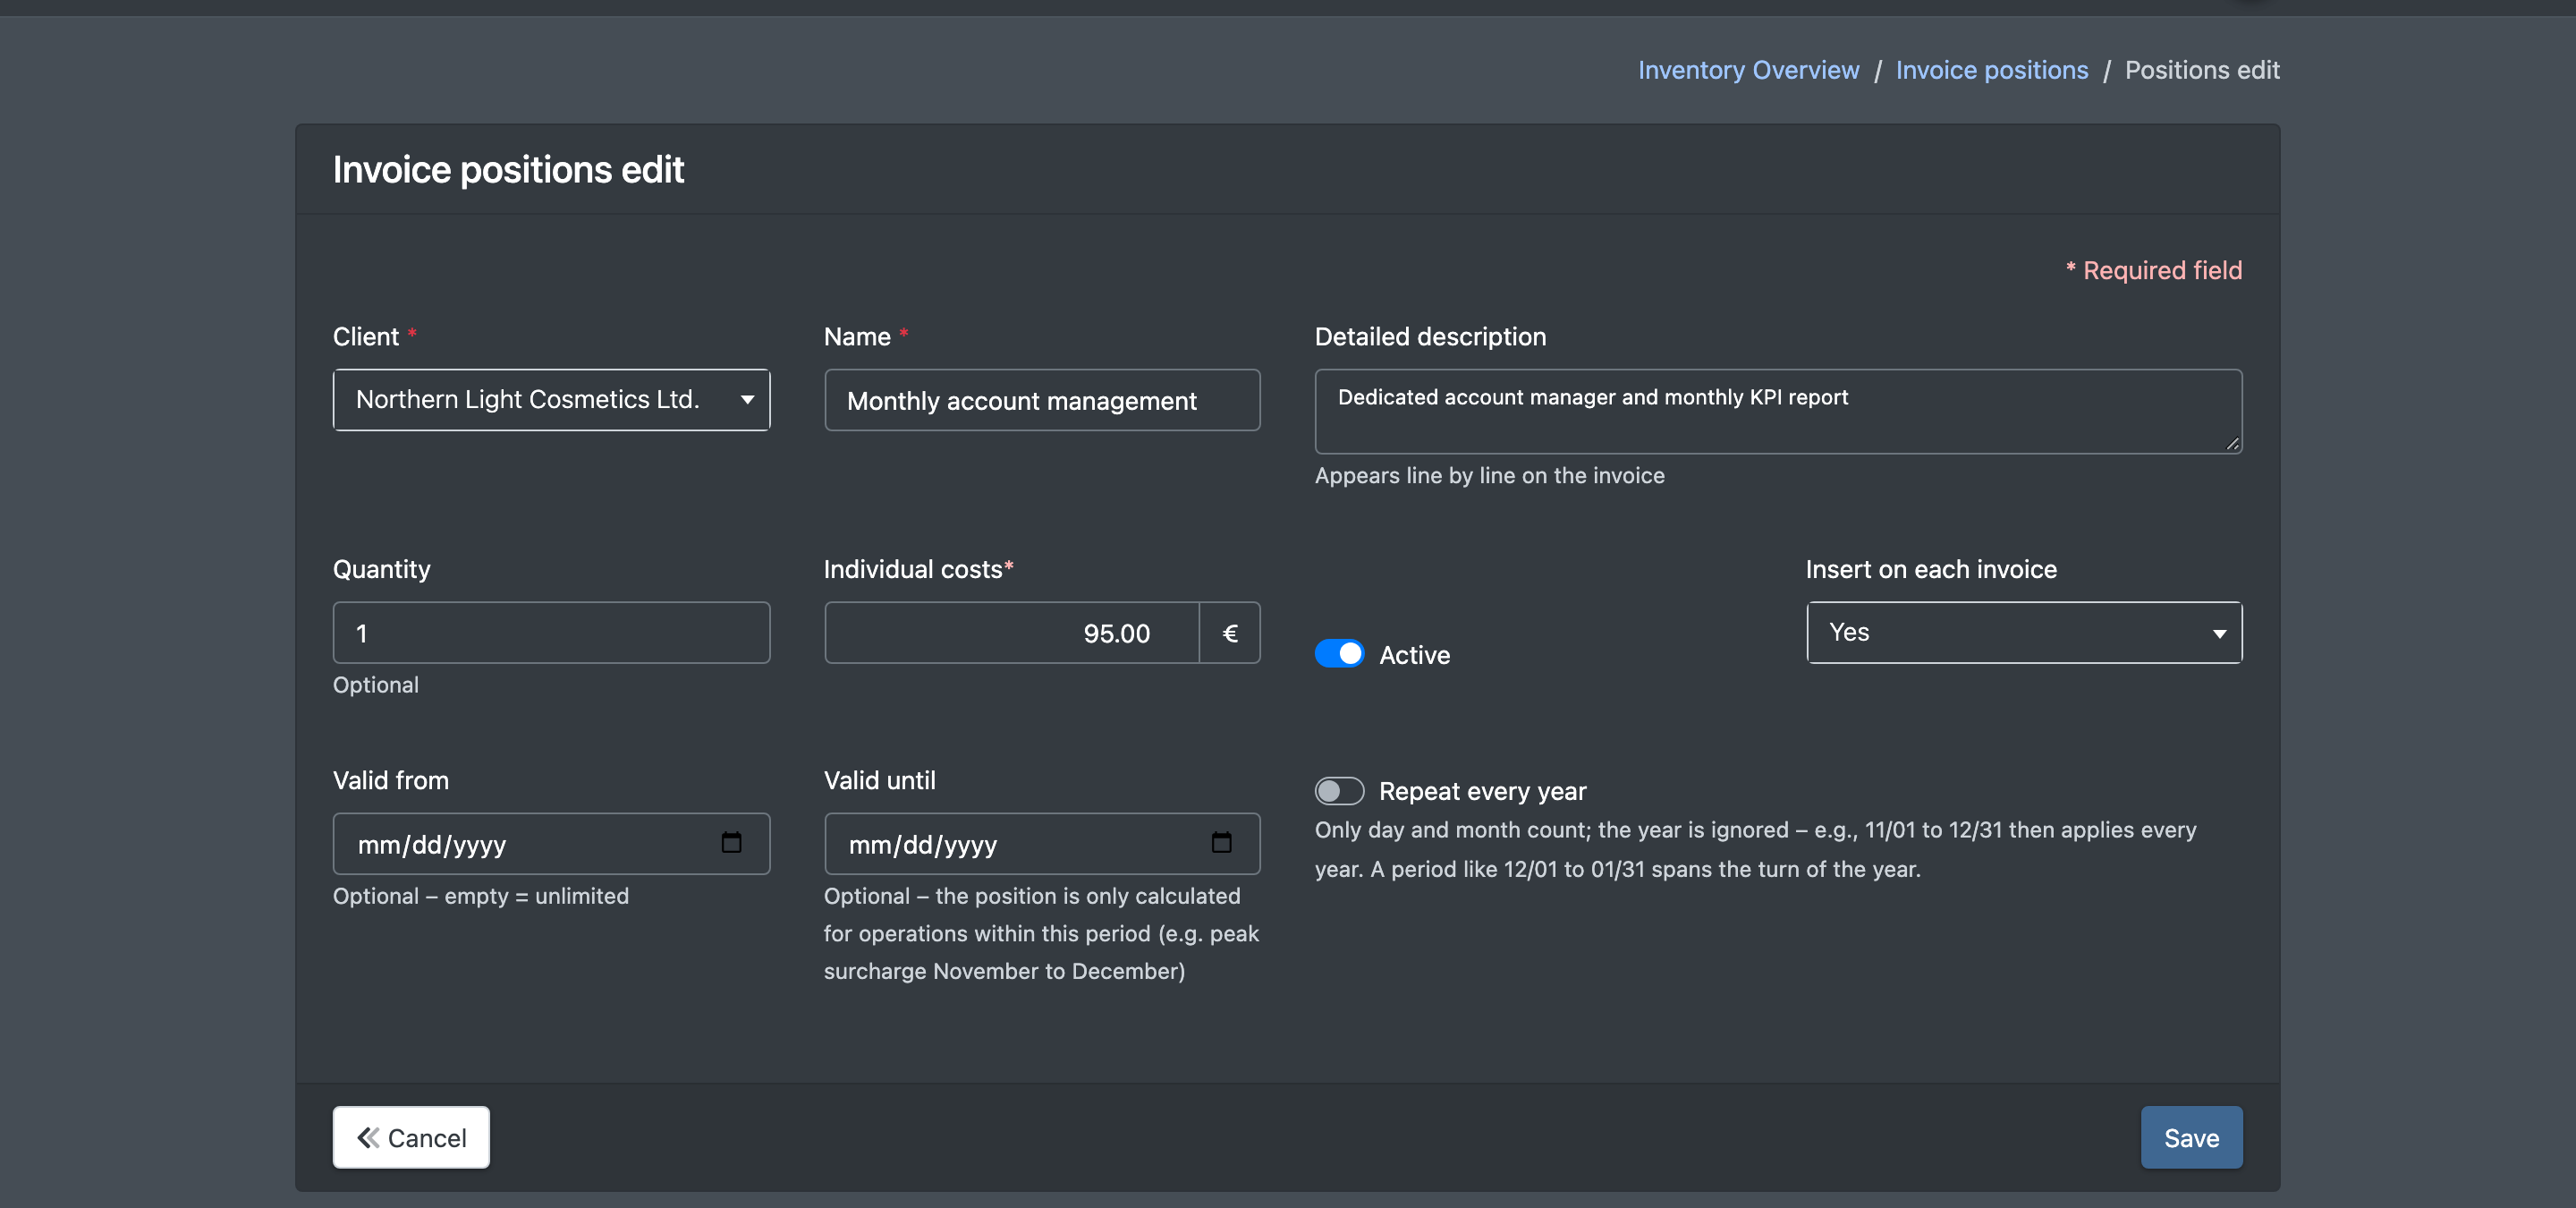Open the Insert on each invoice dropdown

click(2024, 632)
